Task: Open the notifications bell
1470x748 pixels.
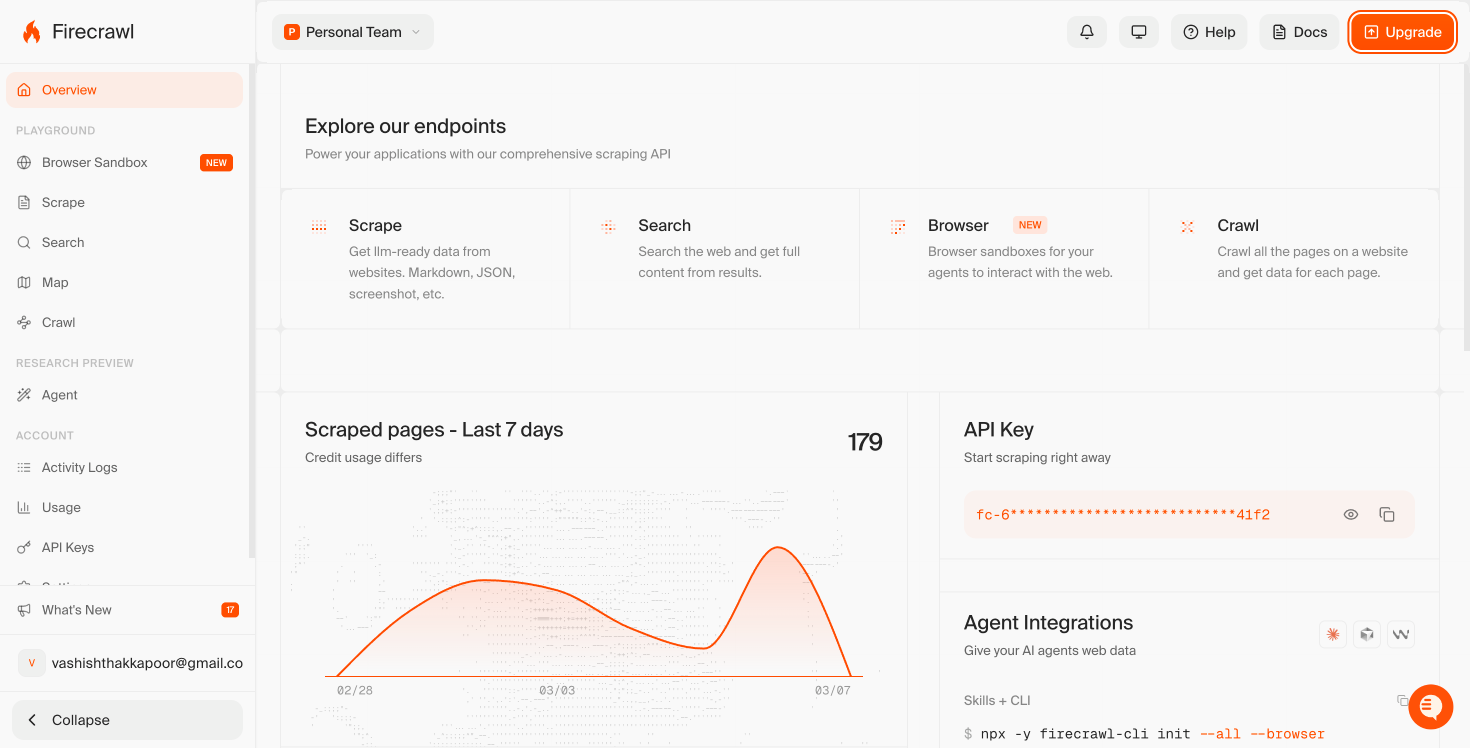Action: tap(1087, 32)
